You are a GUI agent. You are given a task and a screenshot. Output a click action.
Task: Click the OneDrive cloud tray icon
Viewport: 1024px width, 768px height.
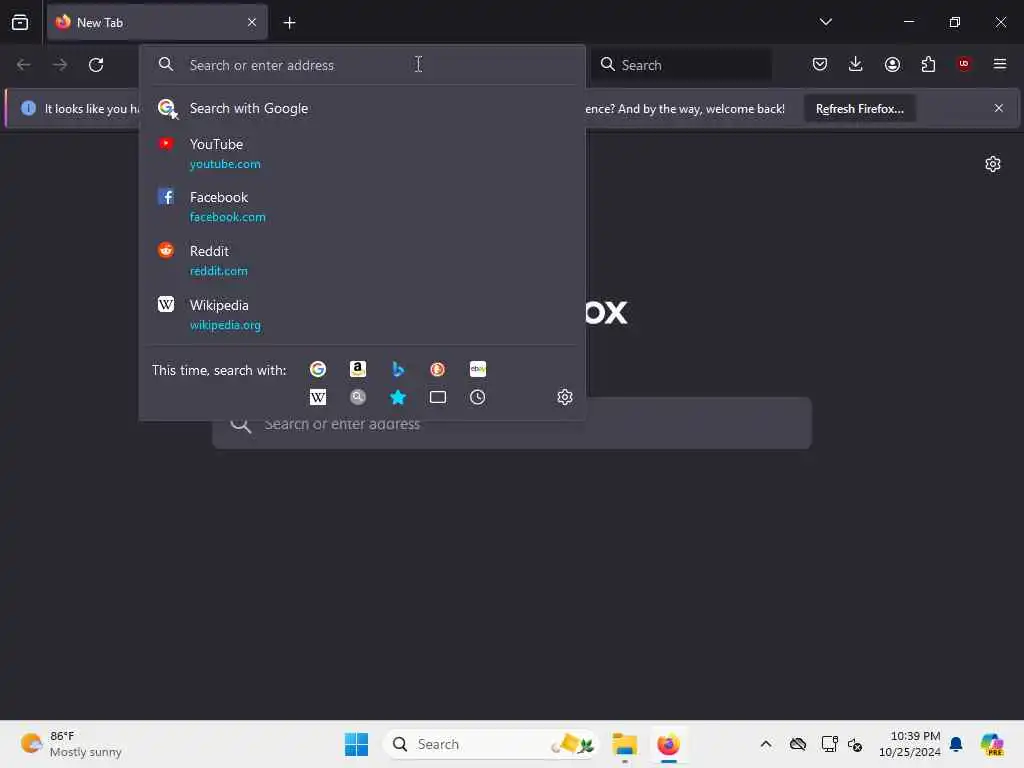click(x=797, y=744)
